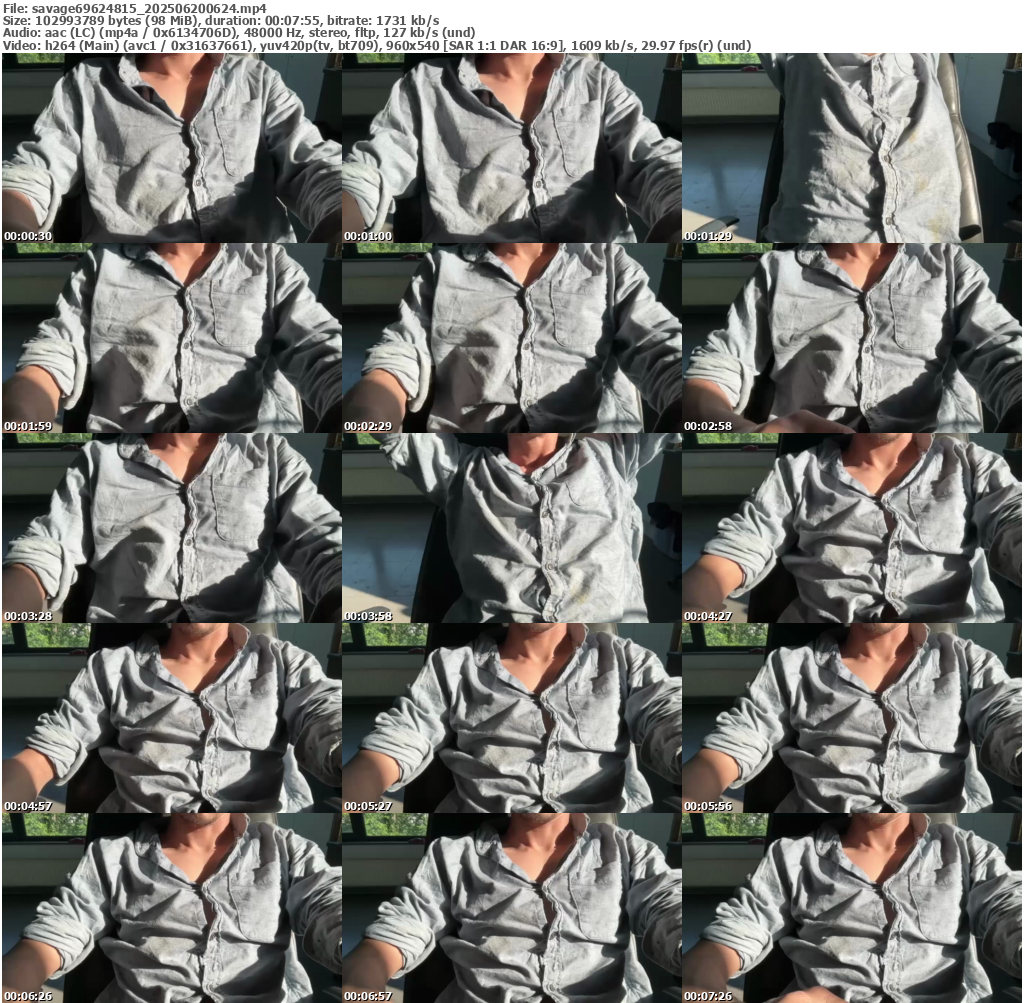Click the audio codec text aac (LC)
Viewport: 1024px width, 1003px height.
tap(69, 33)
